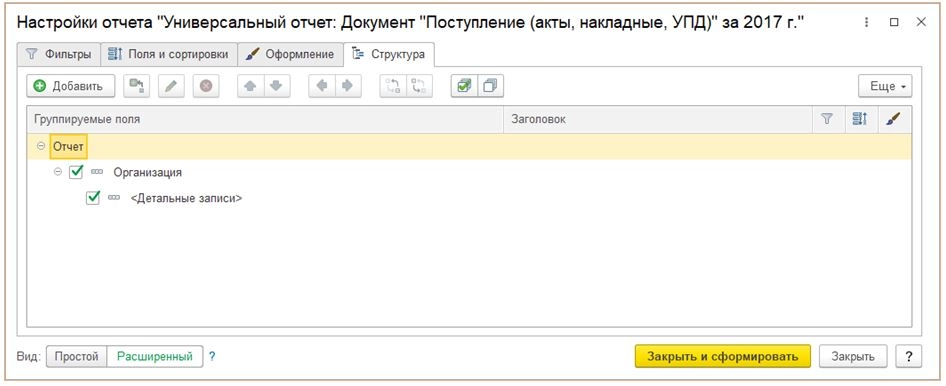Open help with the bottom-right ? button
The image size is (946, 386).
[909, 356]
